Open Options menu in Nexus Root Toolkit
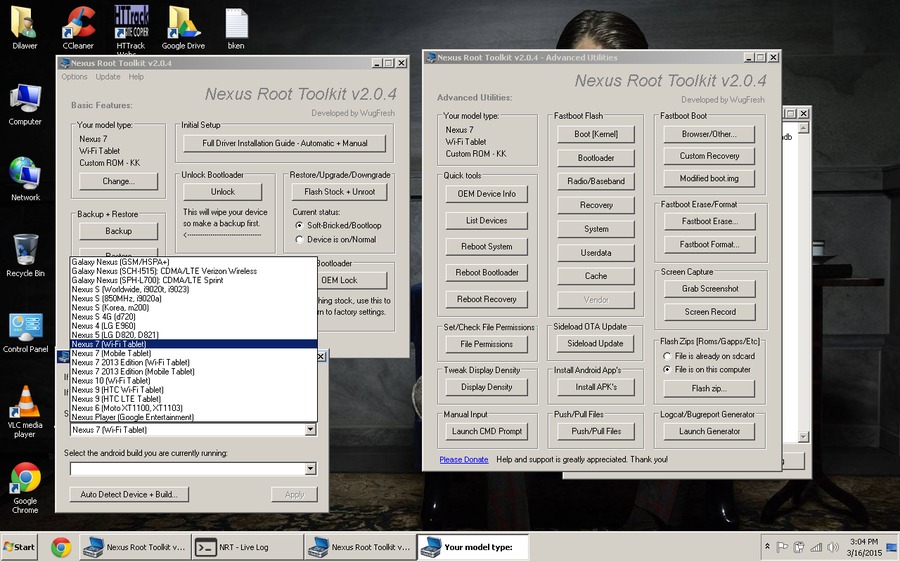This screenshot has height=562, width=900. (x=75, y=77)
